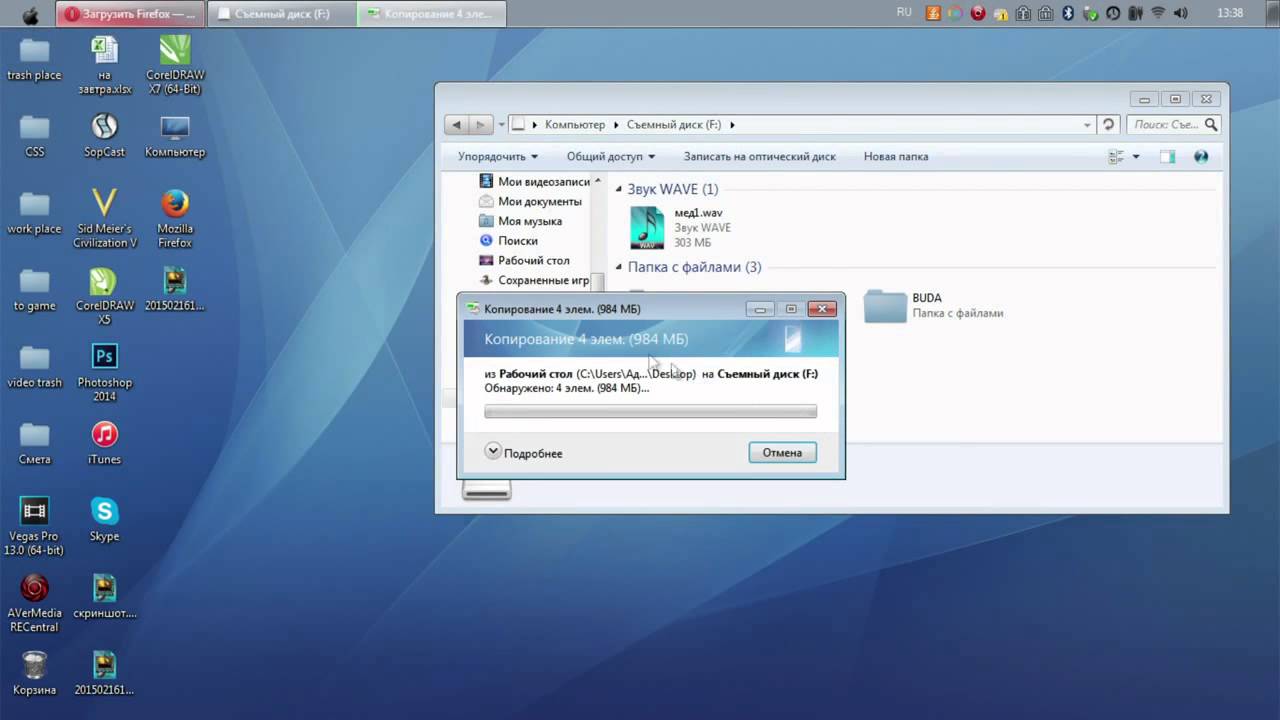The height and width of the screenshot is (720, 1280).
Task: Open the CSS desktop folder
Action: pos(34,136)
